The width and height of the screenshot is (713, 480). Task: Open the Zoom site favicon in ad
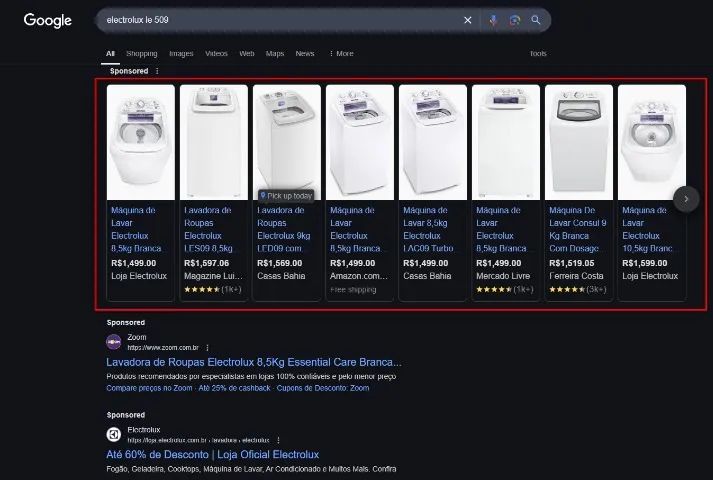114,341
